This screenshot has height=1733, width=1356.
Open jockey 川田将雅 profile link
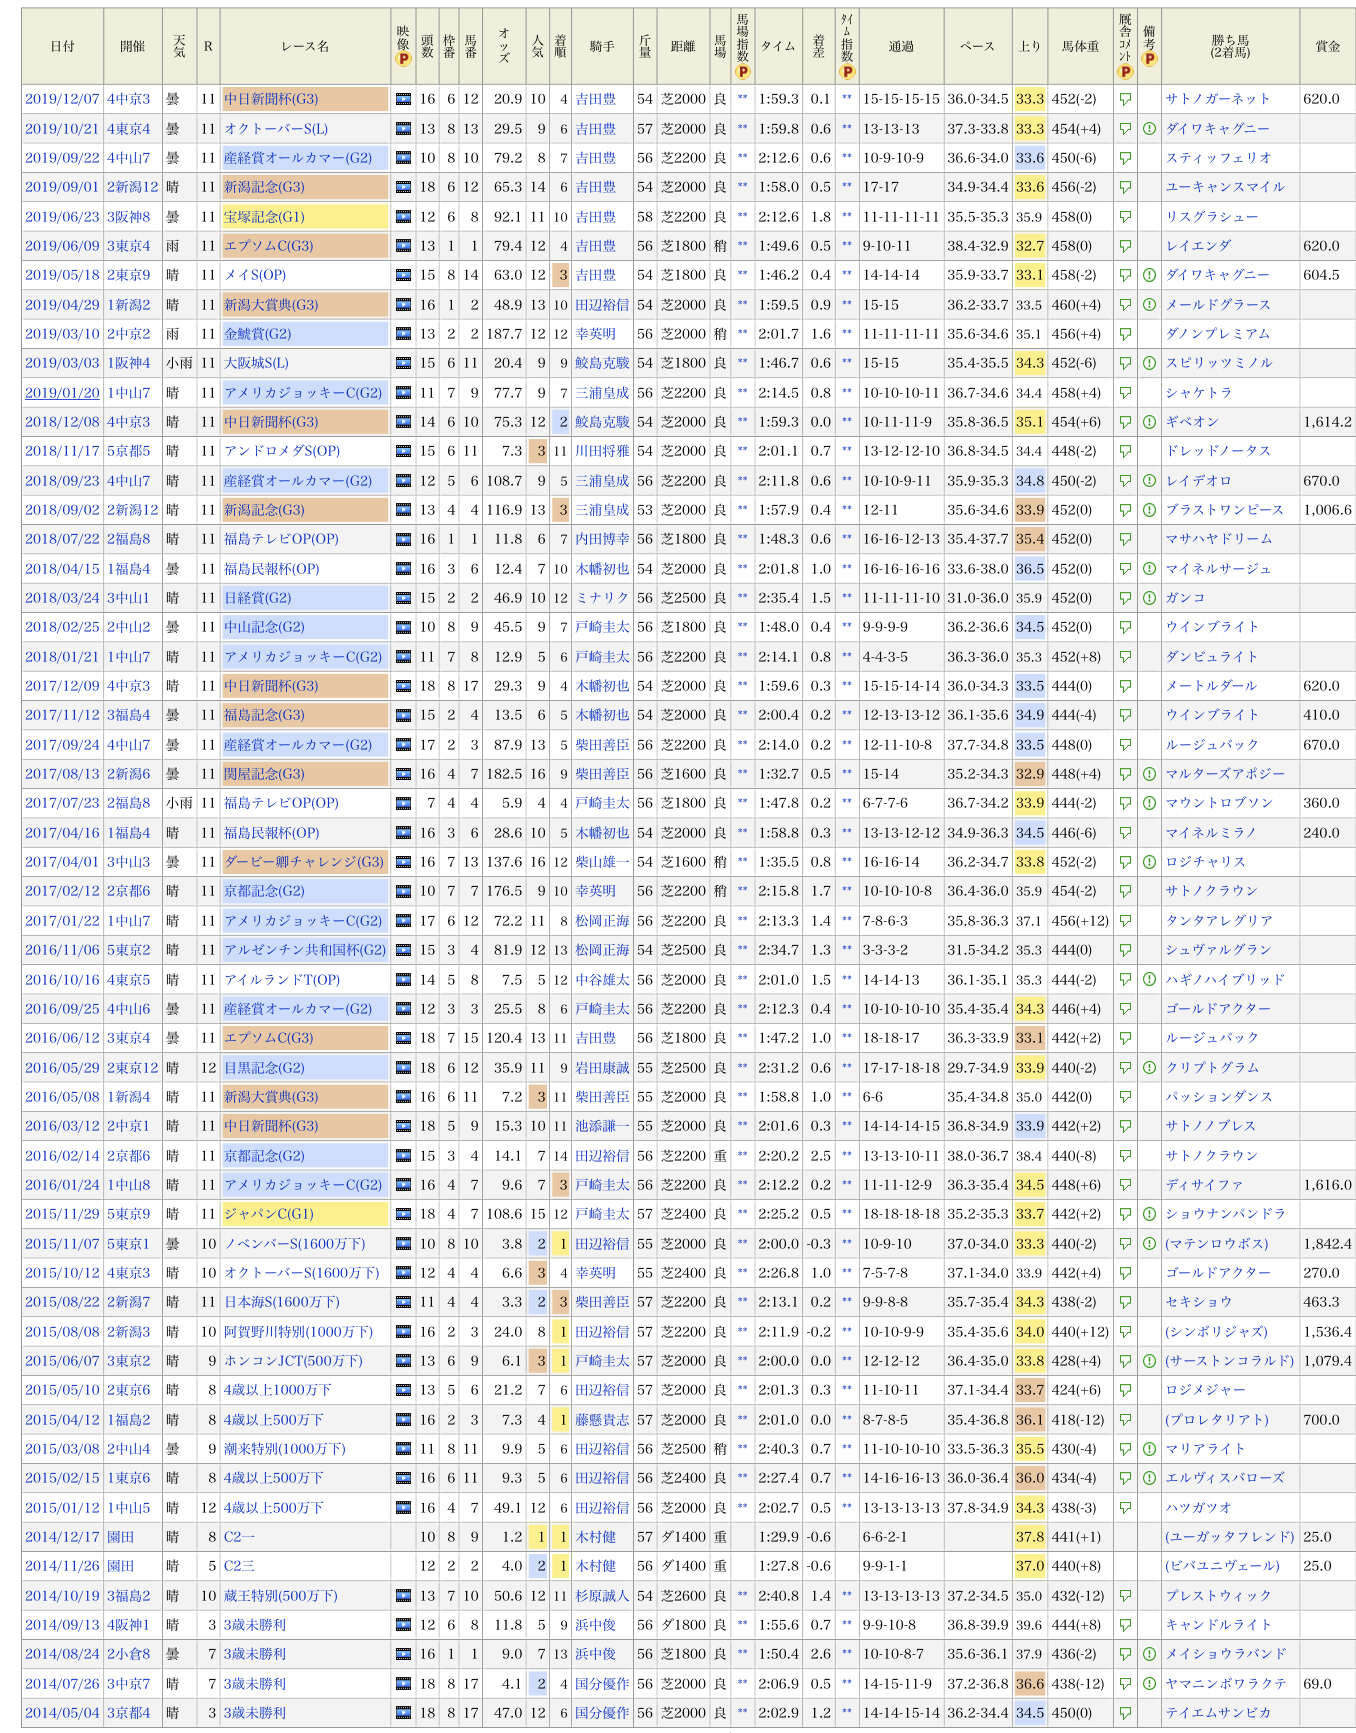coord(602,451)
